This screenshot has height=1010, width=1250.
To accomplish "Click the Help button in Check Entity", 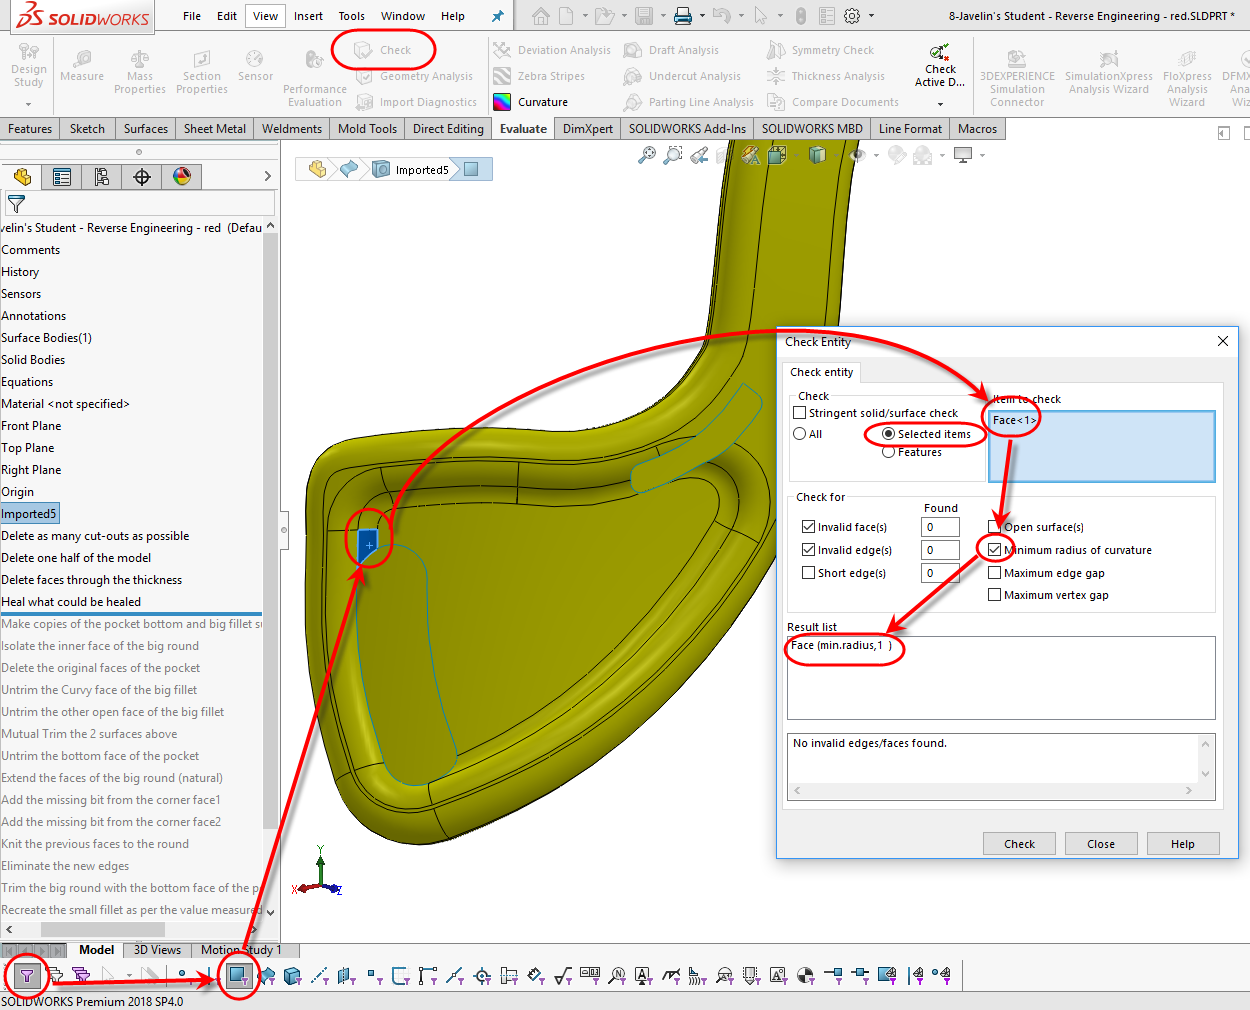I will pos(1183,844).
